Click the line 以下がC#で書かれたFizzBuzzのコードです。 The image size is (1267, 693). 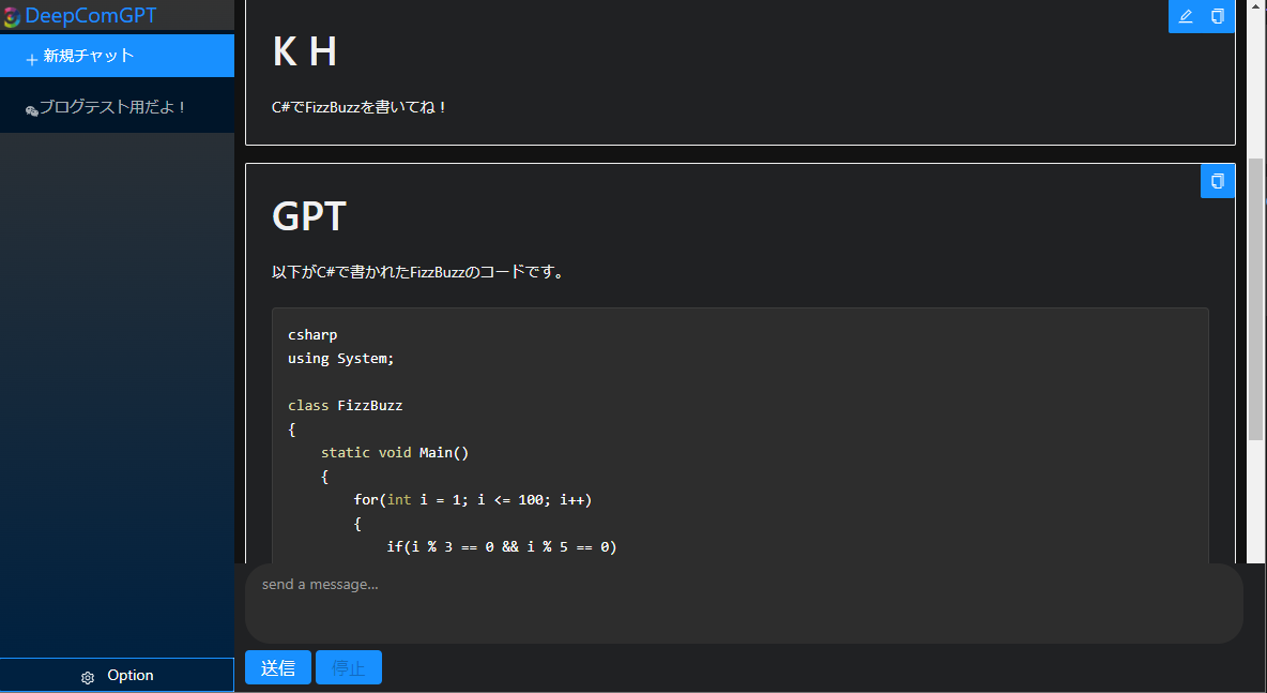click(x=419, y=272)
